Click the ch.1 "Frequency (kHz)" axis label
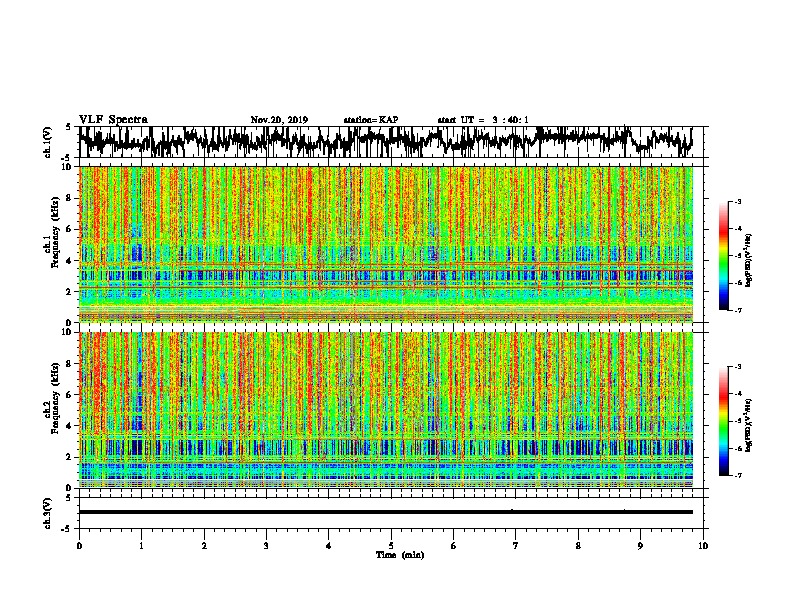The image size is (792, 612). (56, 232)
